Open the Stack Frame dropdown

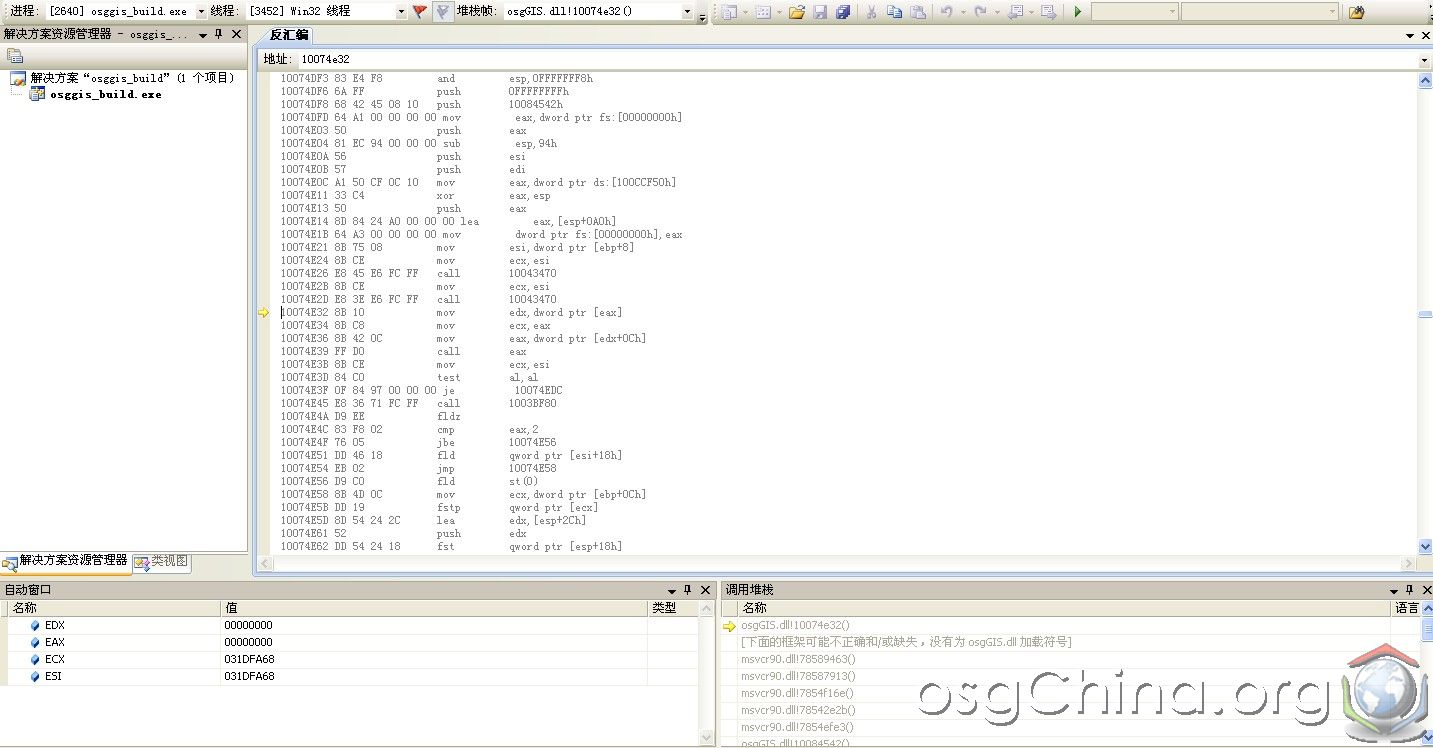(688, 12)
